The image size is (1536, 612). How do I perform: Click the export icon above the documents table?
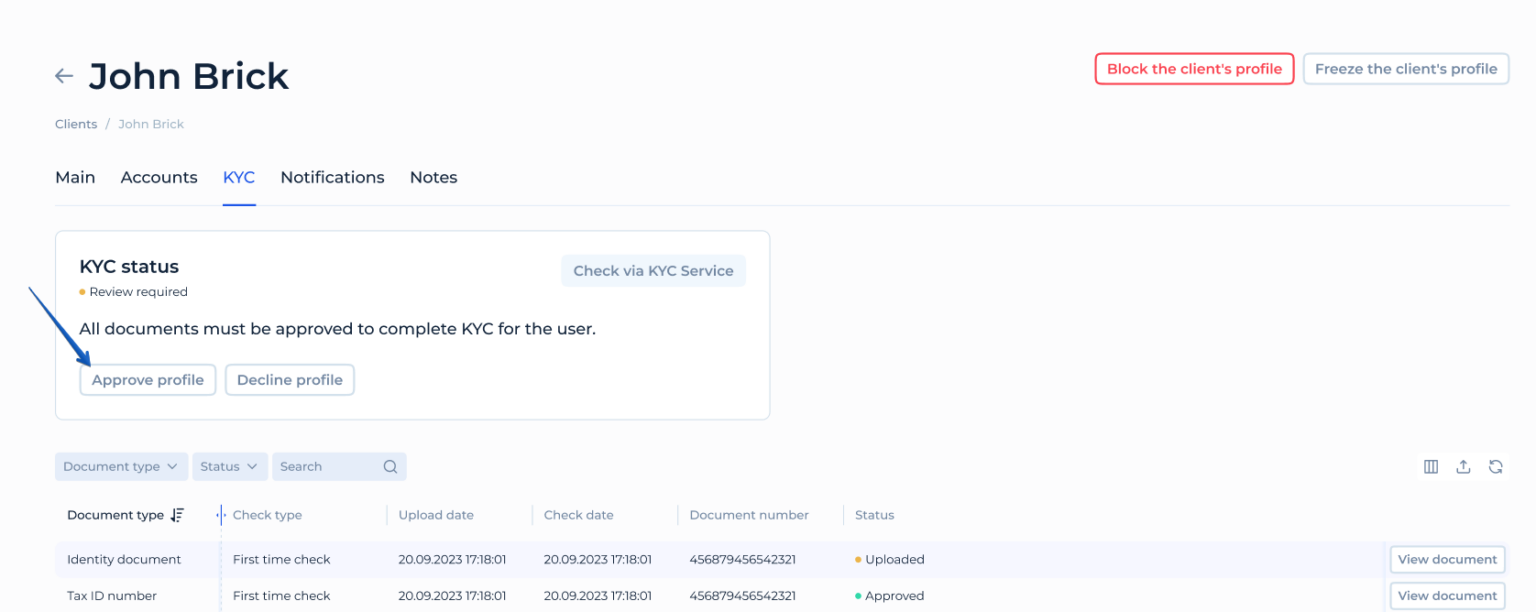pos(1463,466)
